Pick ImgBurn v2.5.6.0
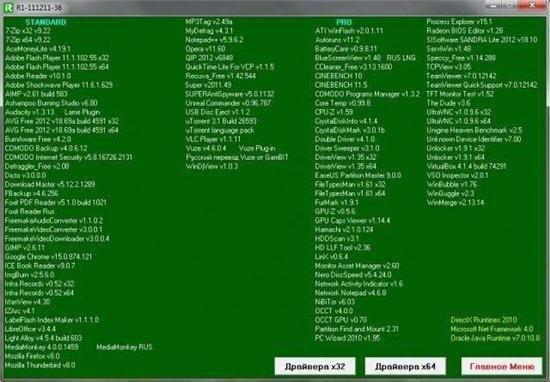 pos(29,275)
